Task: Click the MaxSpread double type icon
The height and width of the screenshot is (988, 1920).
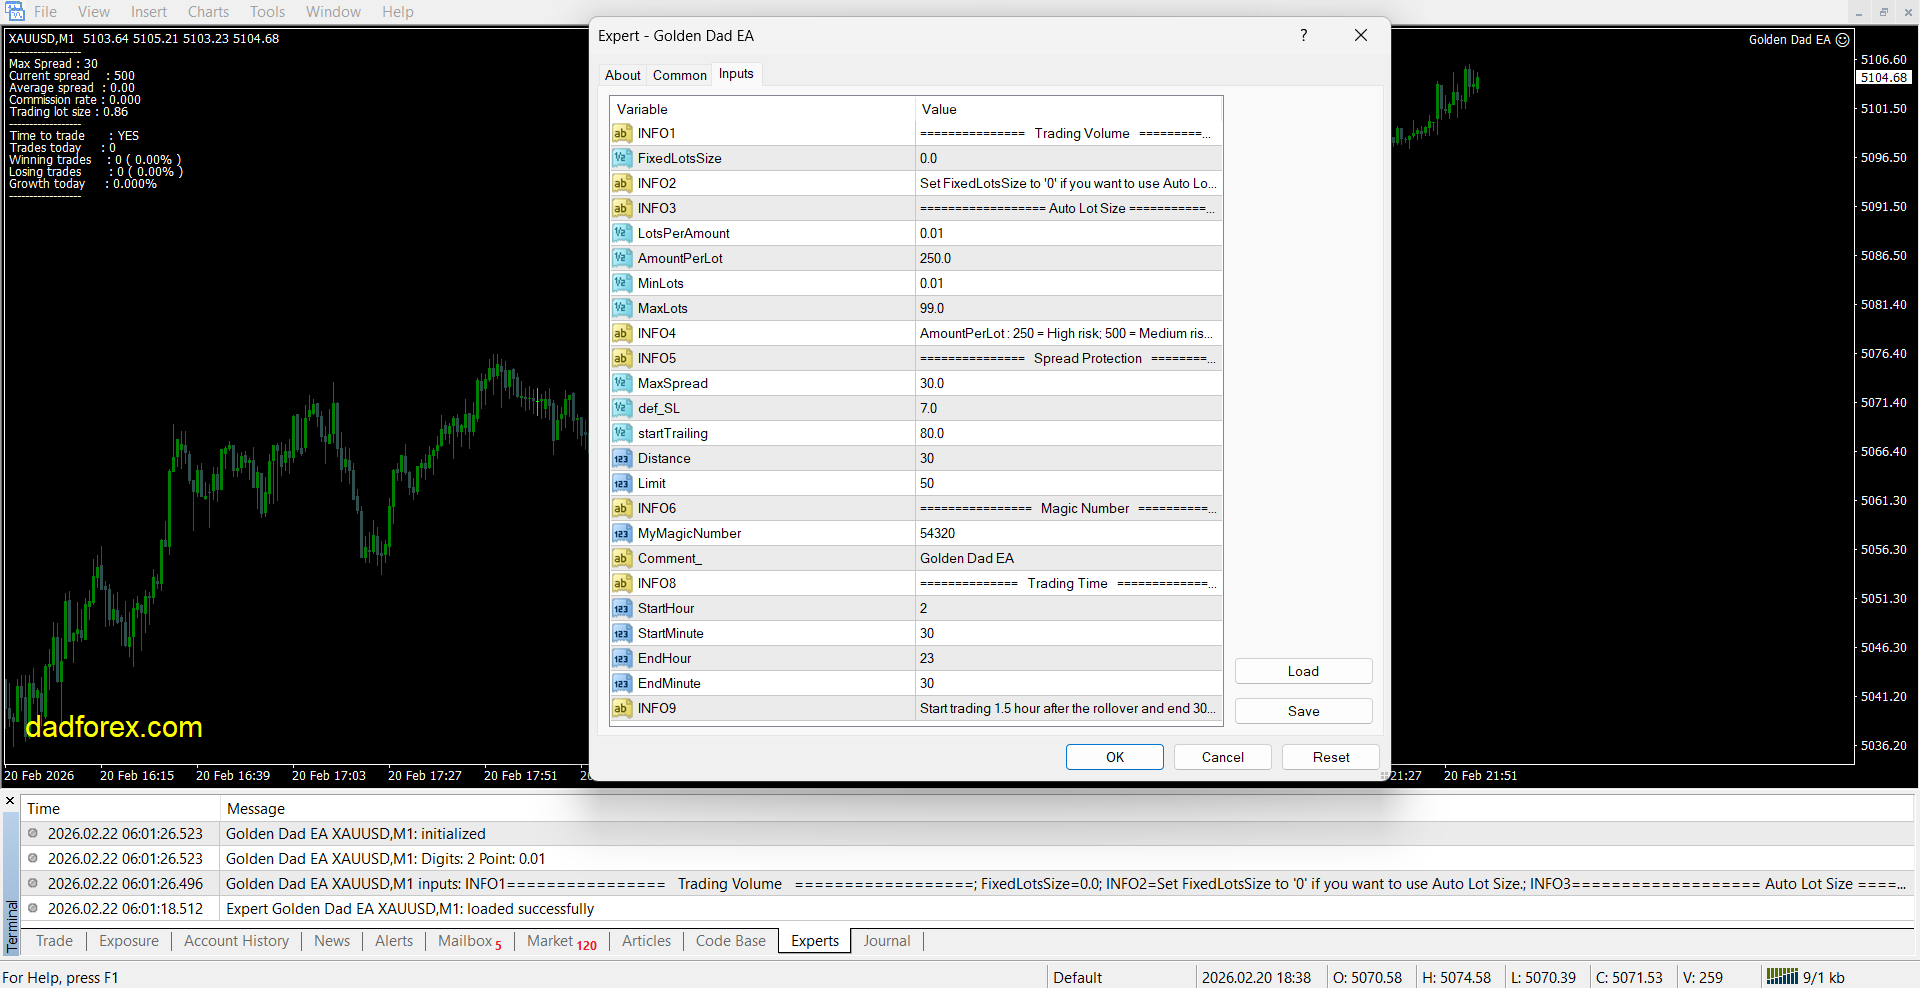Action: click(x=621, y=383)
